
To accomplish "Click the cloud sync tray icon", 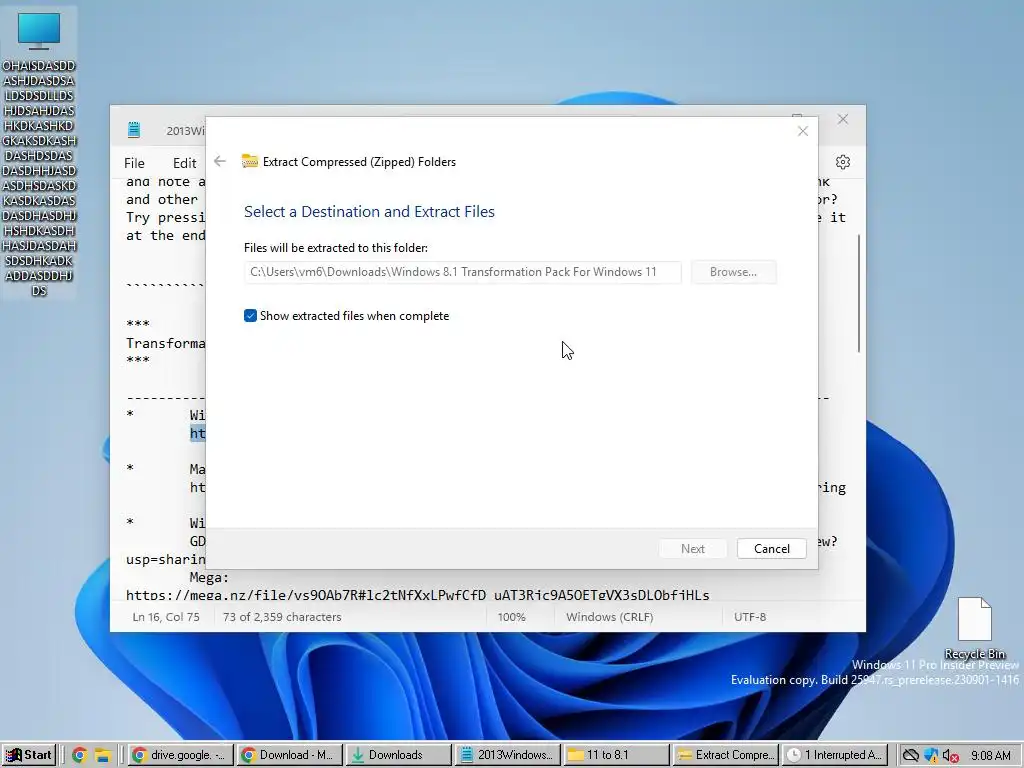I will (x=910, y=756).
